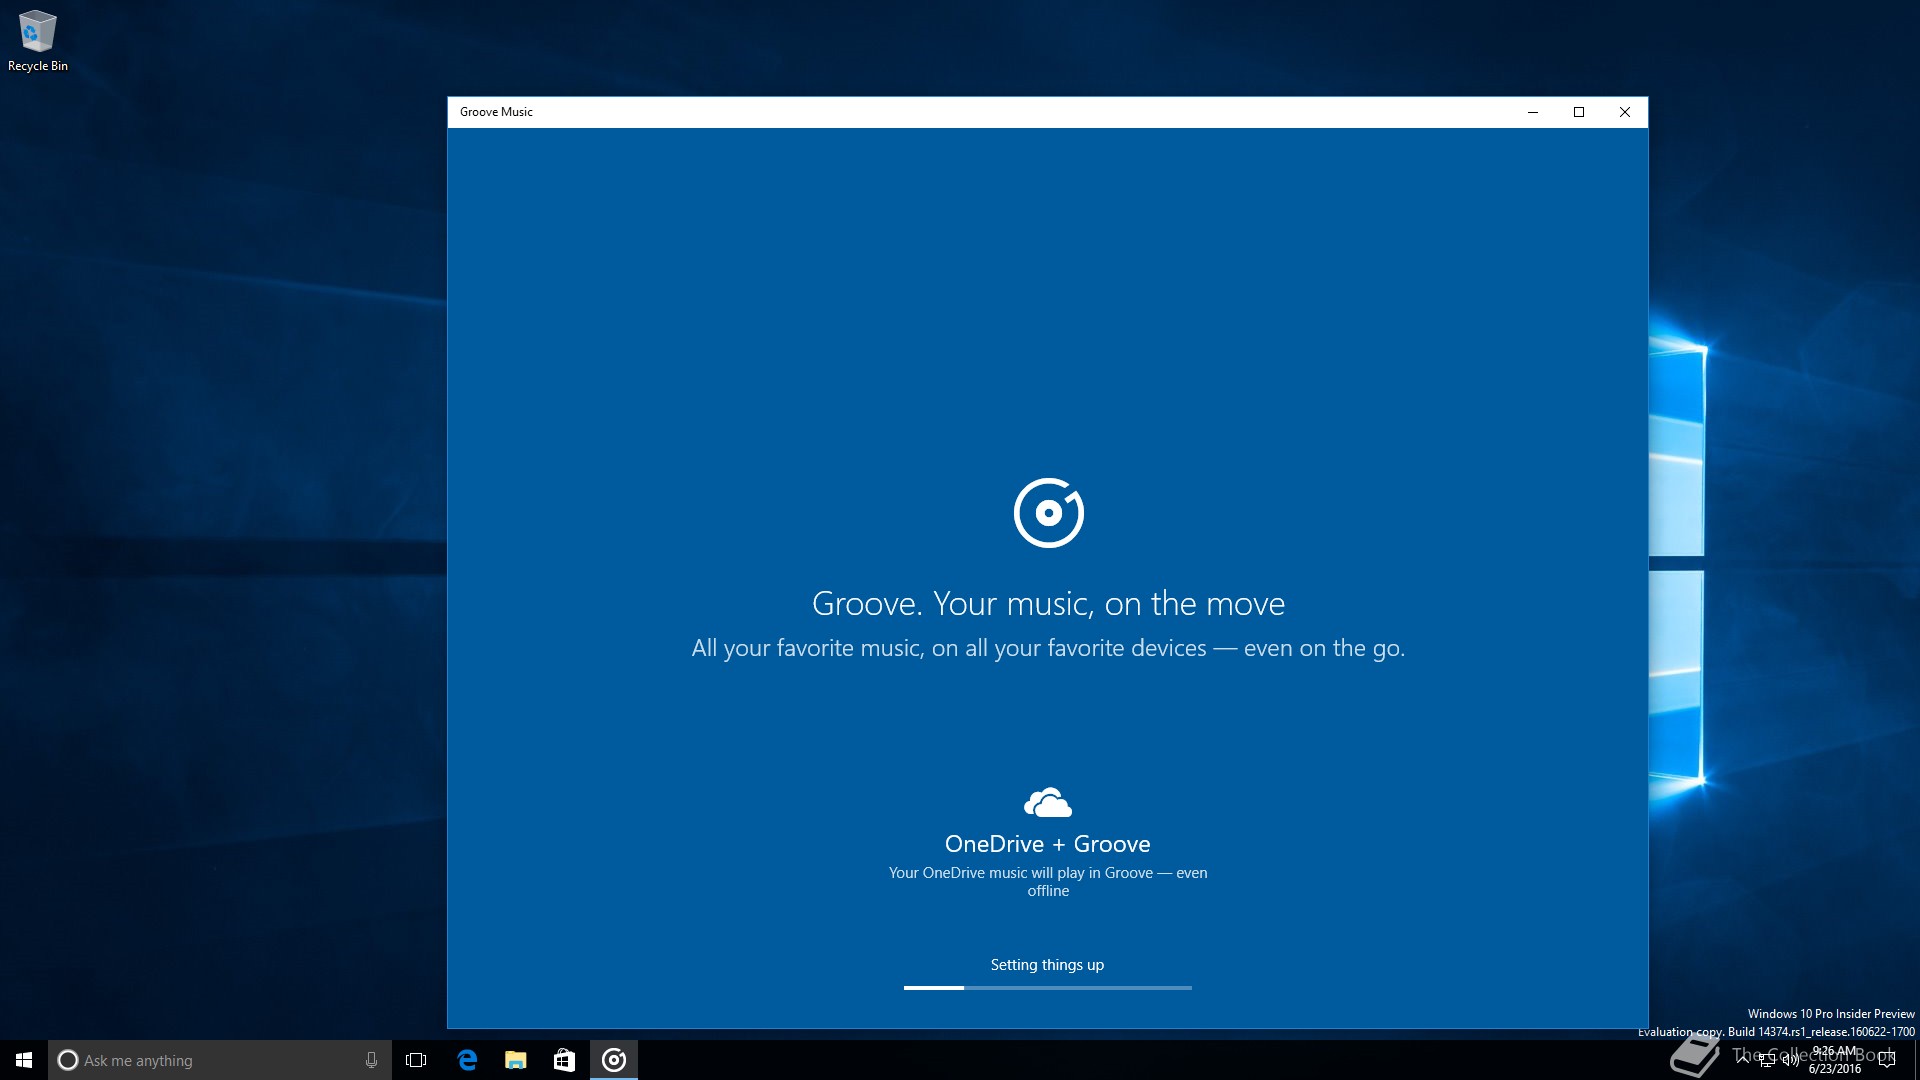
Task: Maximize the Groove Music window
Action: point(1579,112)
